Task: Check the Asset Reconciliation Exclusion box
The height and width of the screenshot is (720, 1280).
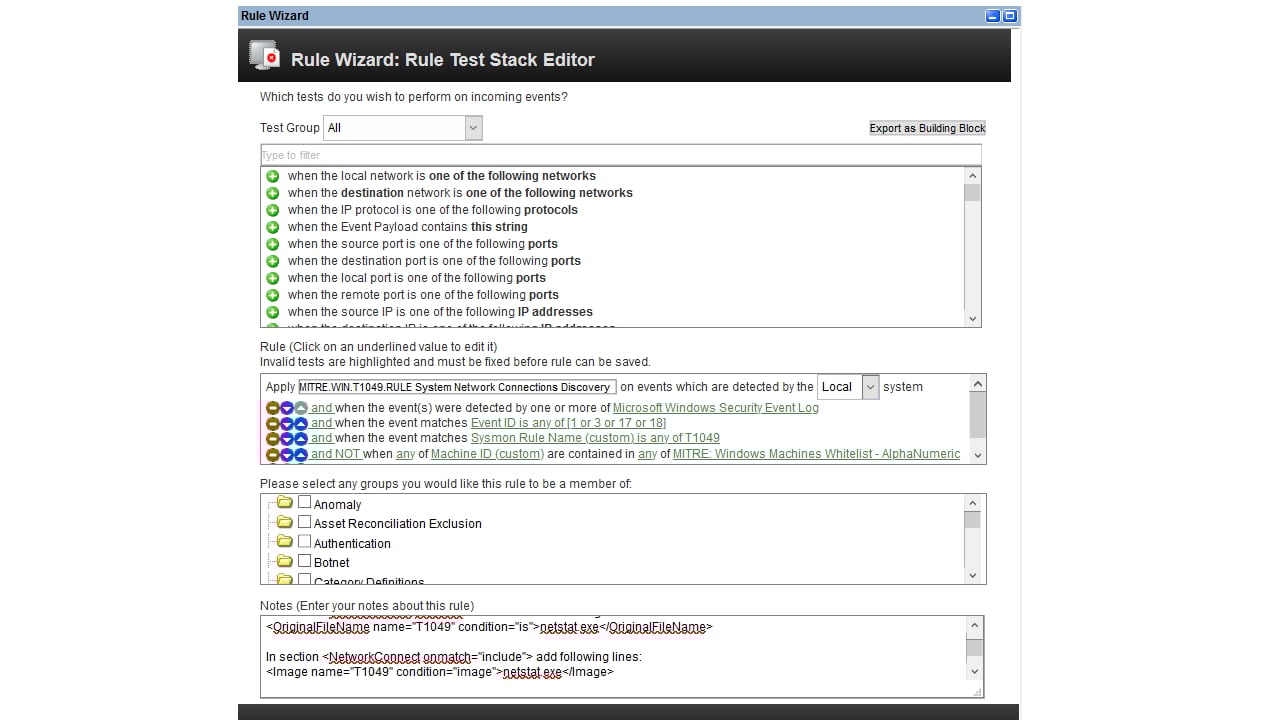Action: [304, 521]
